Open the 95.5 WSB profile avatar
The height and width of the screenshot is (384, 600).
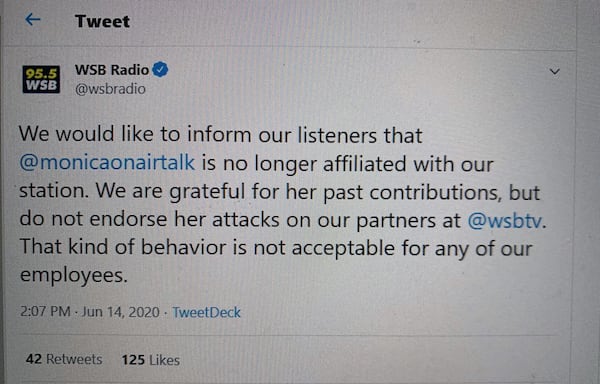point(41,79)
